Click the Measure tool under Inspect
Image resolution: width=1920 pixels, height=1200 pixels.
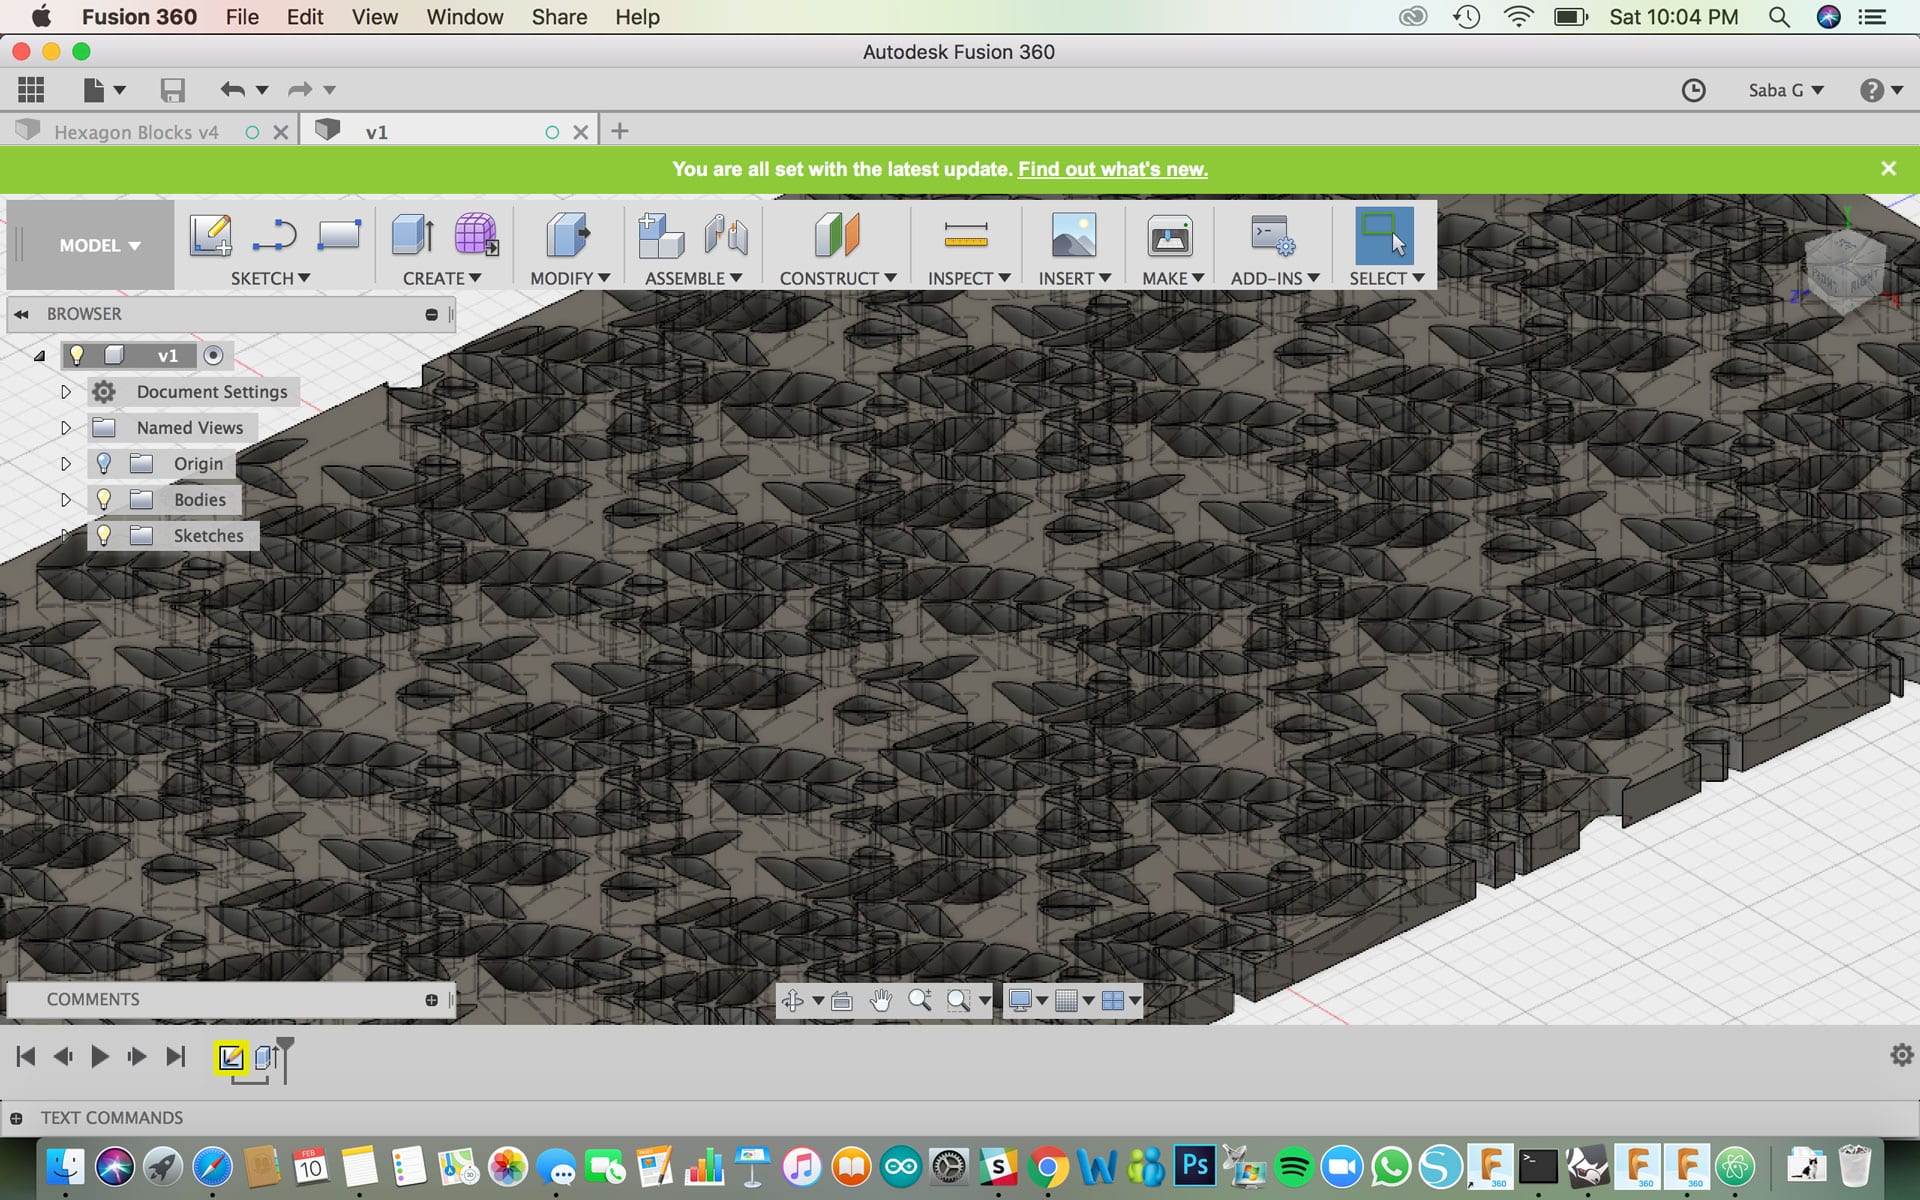point(965,236)
